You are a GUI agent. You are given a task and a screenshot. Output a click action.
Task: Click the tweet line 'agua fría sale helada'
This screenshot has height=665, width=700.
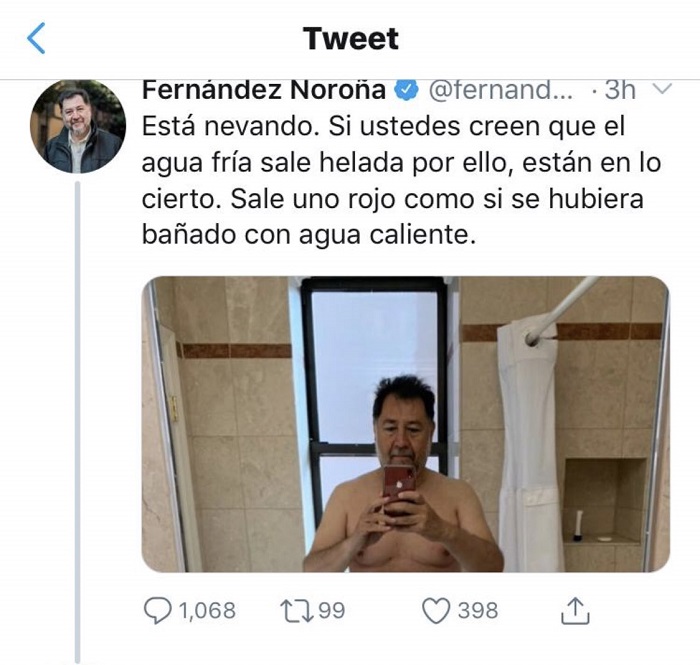coord(400,163)
